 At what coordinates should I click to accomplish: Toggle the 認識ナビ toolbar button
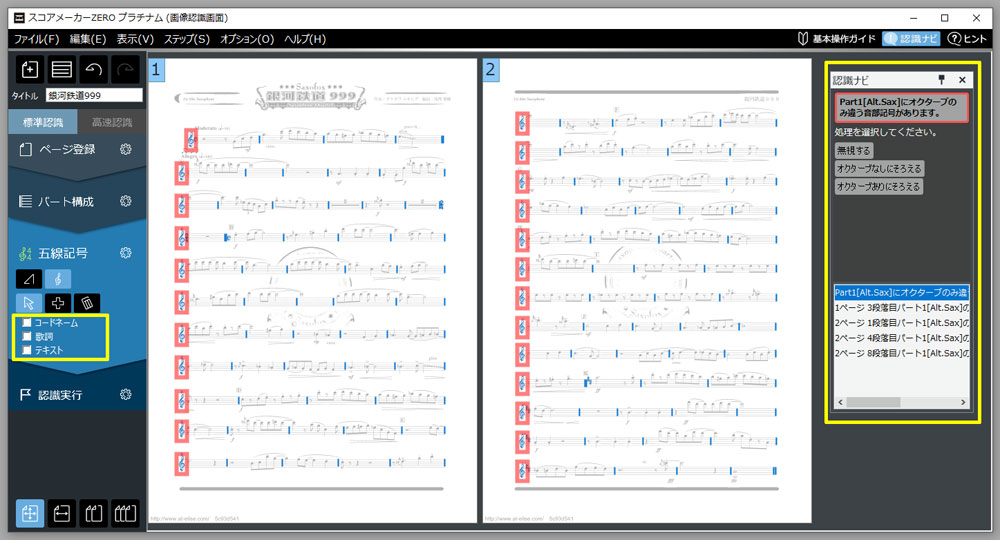(x=911, y=39)
